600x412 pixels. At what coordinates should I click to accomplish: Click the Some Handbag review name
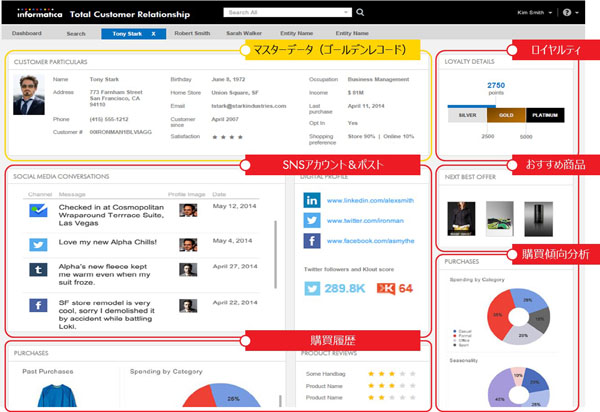point(326,374)
